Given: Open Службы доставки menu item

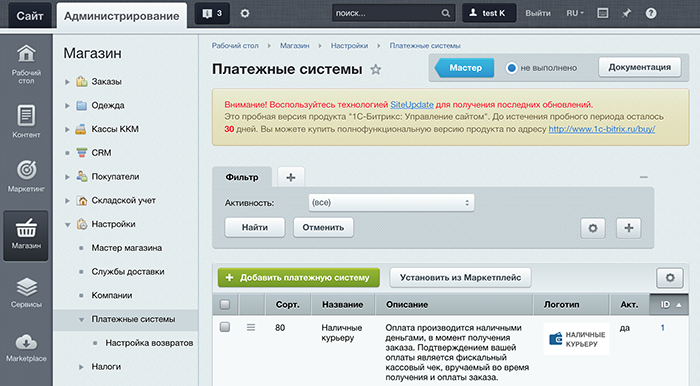Looking at the screenshot, I should point(128,271).
